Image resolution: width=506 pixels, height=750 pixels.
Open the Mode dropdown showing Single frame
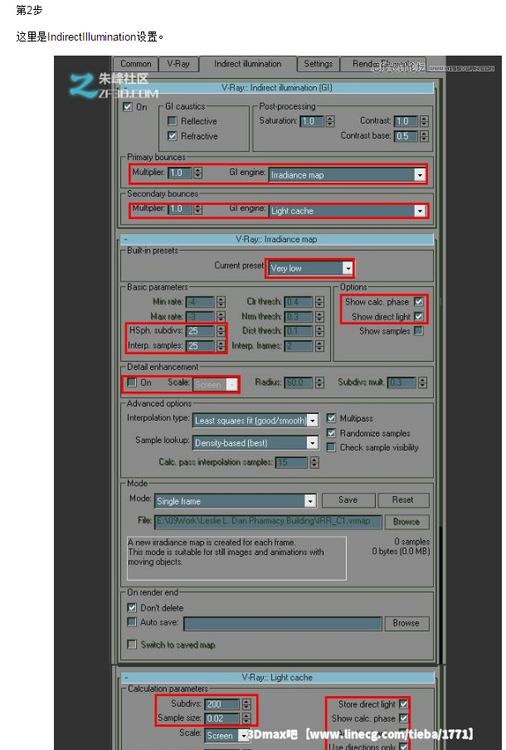(x=235, y=501)
